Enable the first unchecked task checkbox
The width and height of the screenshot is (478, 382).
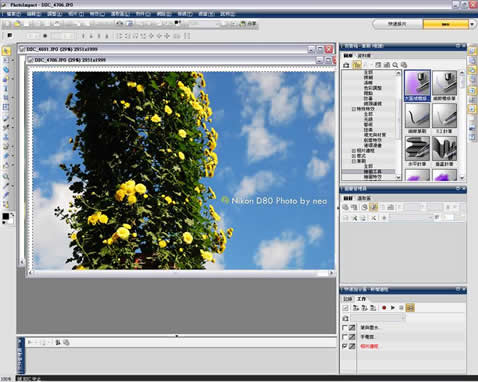coord(345,328)
